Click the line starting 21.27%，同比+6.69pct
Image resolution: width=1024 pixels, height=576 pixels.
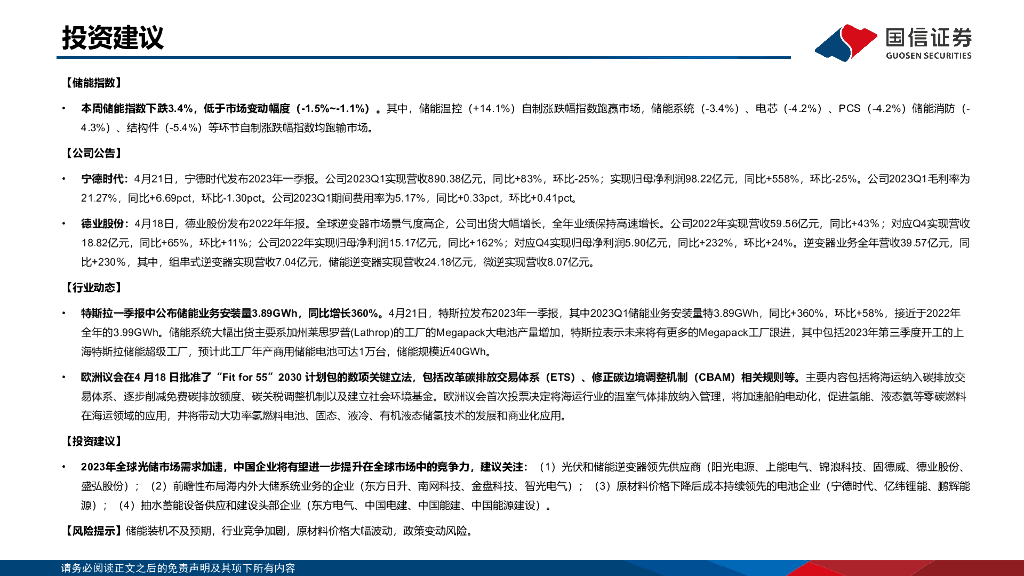pyautogui.click(x=329, y=198)
